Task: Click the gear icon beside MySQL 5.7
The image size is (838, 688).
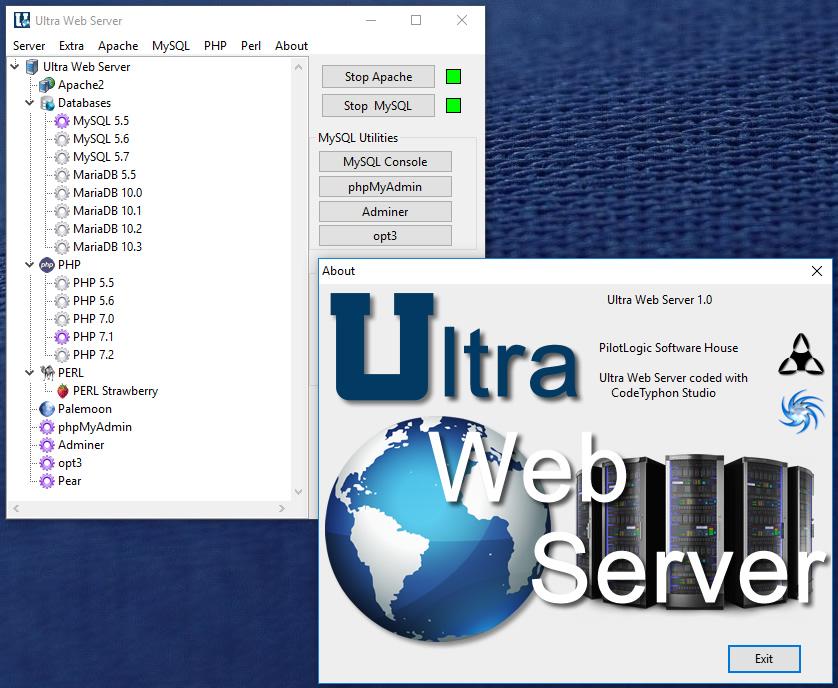Action: point(62,157)
